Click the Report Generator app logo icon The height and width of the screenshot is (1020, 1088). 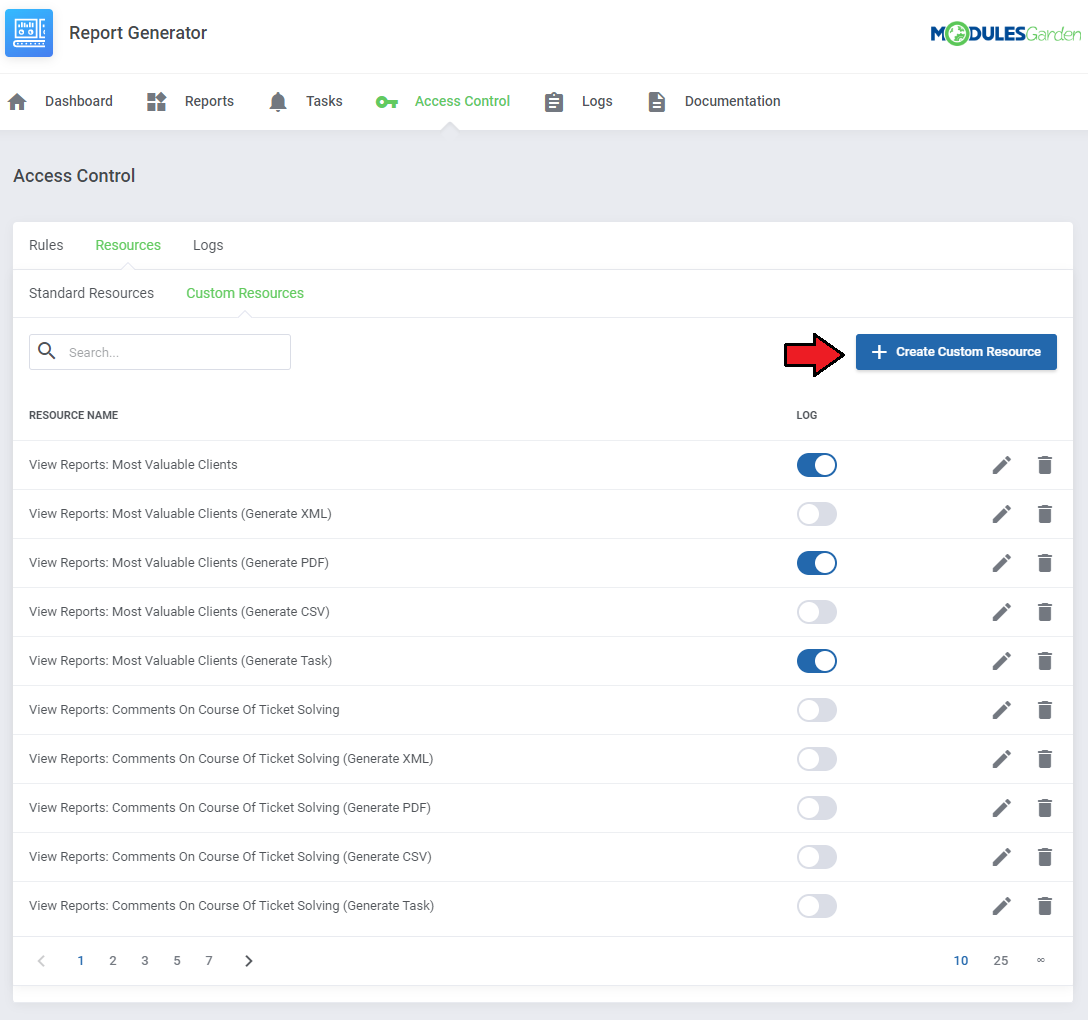tap(29, 33)
